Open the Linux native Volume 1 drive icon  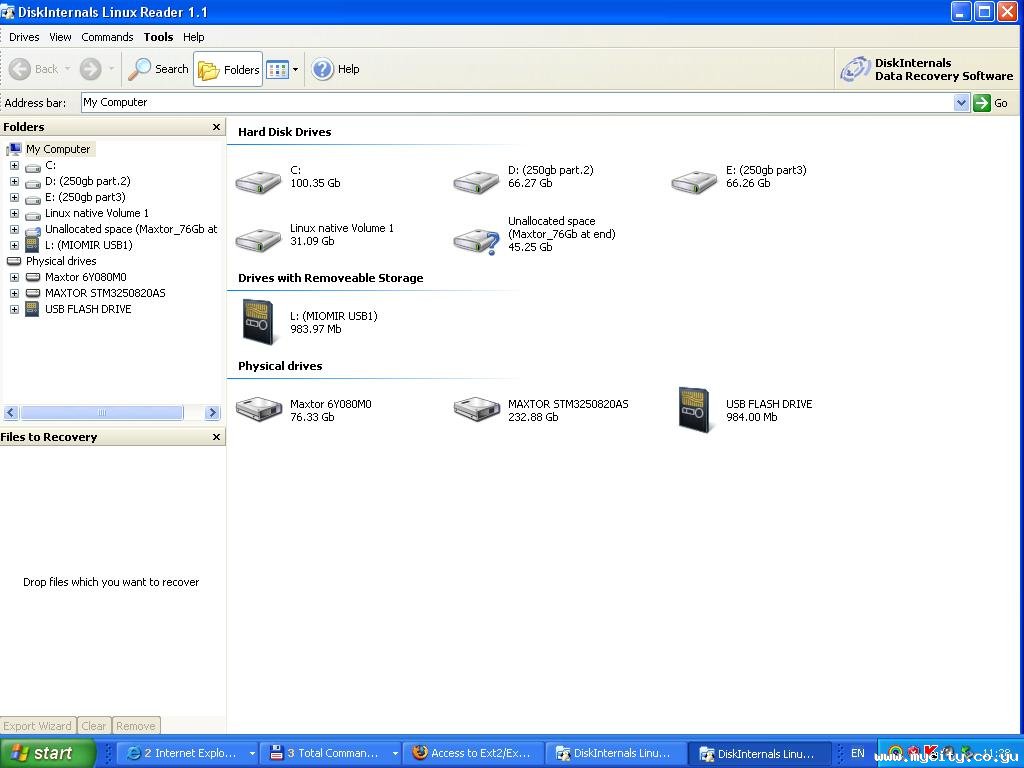[258, 239]
